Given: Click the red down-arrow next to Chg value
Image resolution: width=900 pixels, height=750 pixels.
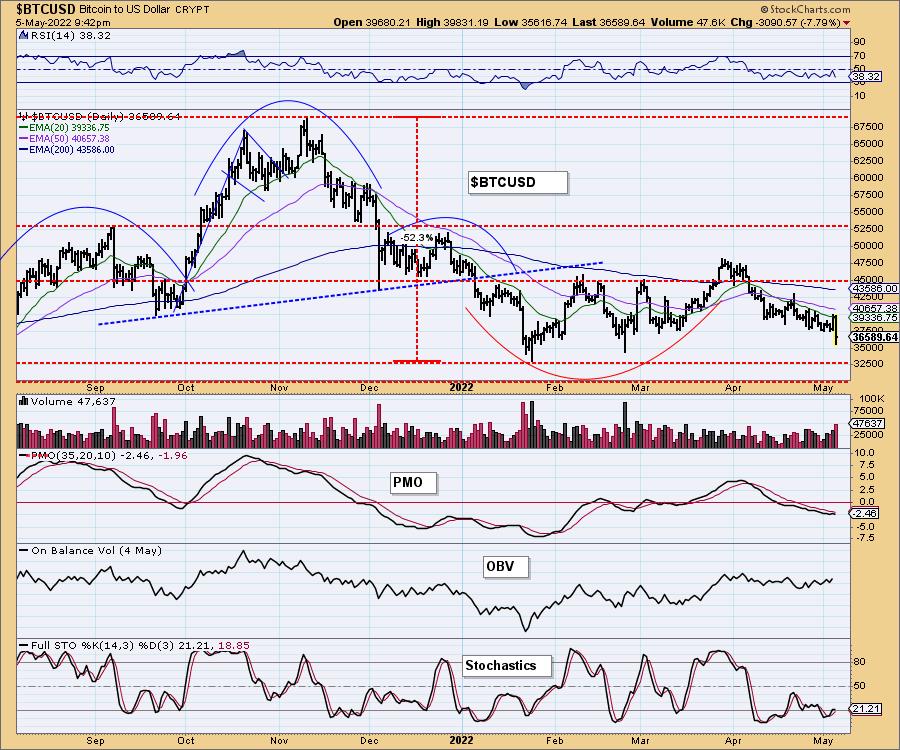Looking at the screenshot, I should pos(847,23).
